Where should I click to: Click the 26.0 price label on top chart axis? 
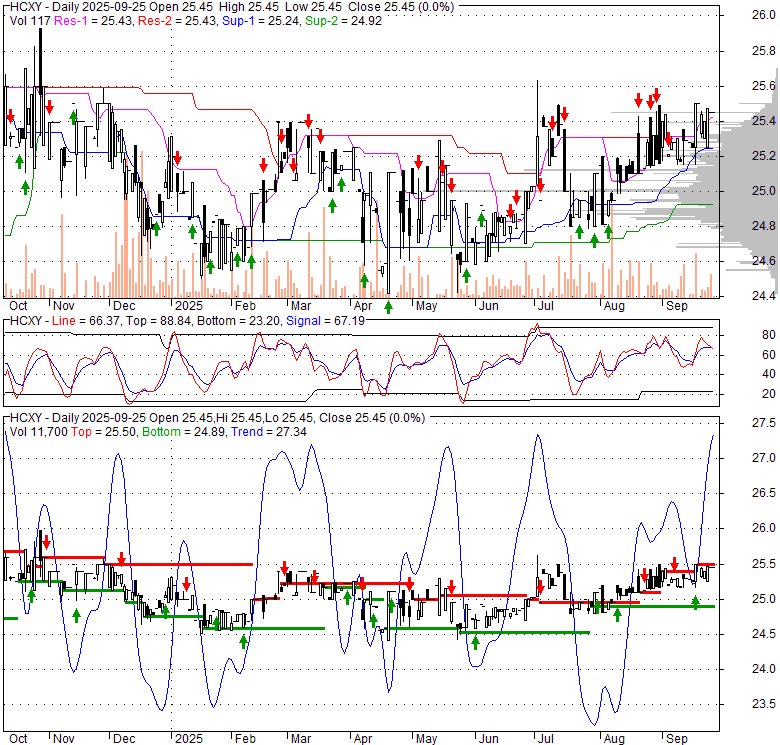coord(764,15)
